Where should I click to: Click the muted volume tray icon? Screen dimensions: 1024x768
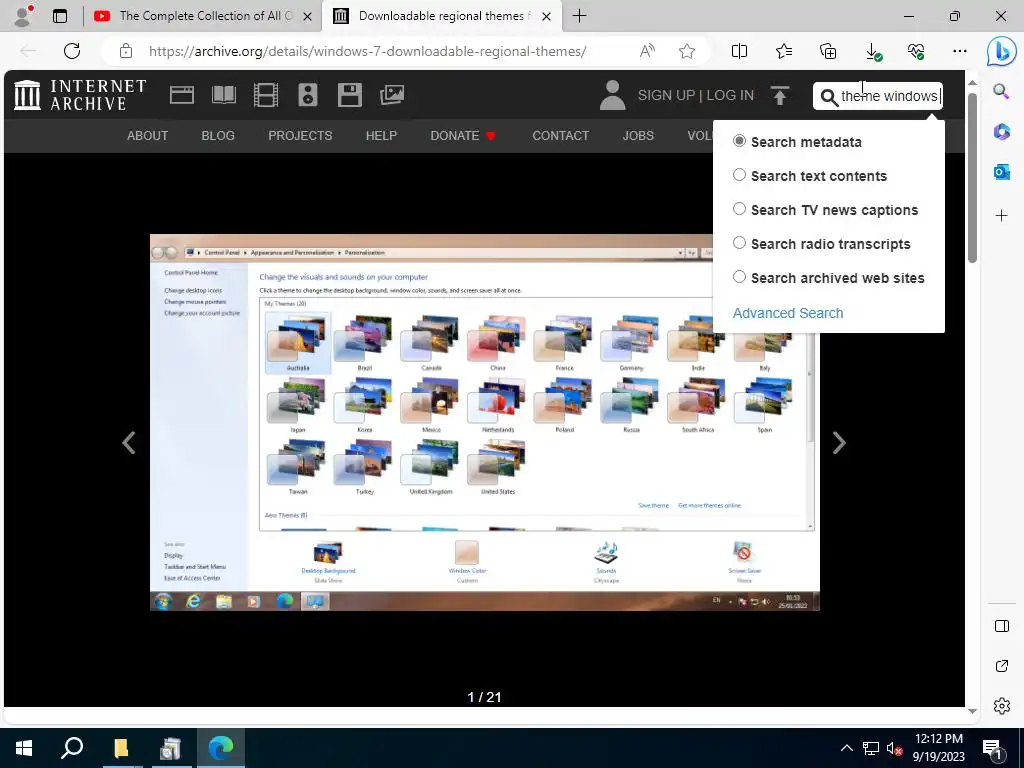click(x=894, y=748)
